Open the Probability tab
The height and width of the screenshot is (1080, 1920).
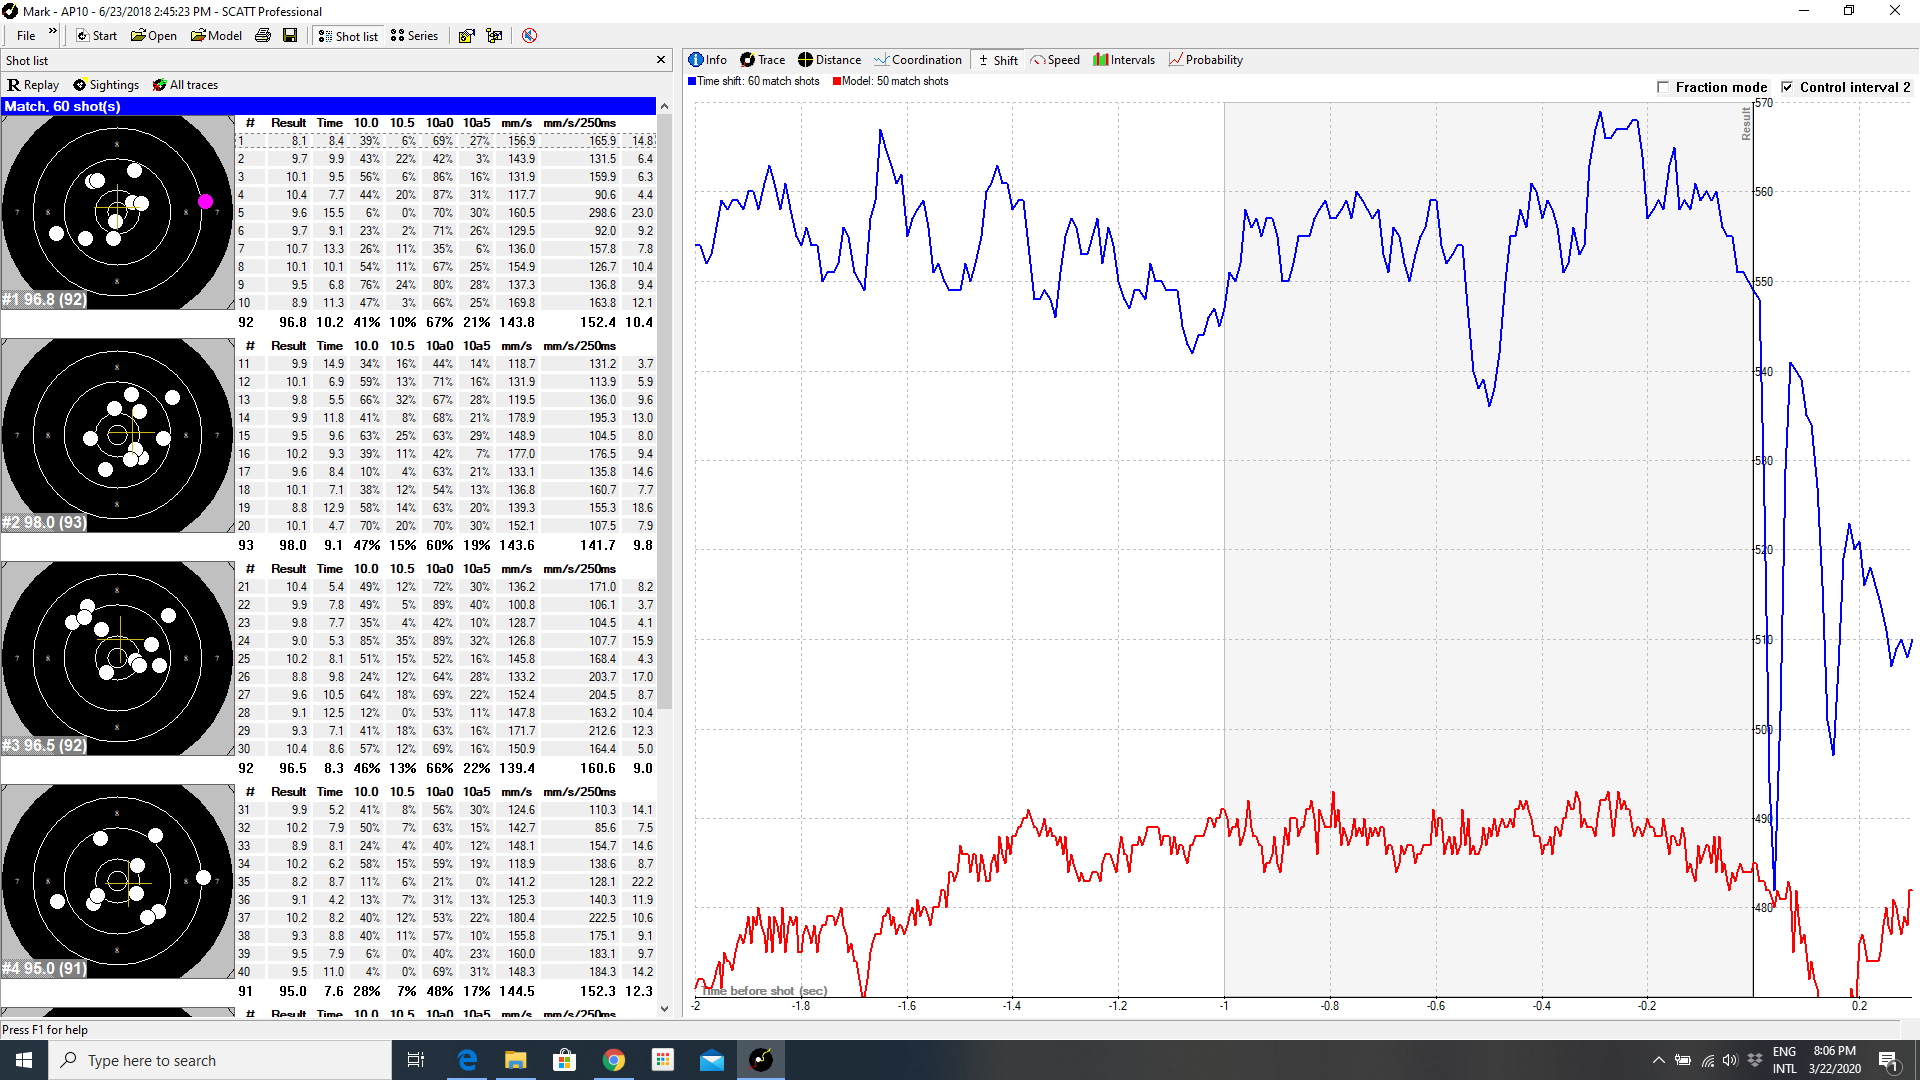coord(1206,60)
